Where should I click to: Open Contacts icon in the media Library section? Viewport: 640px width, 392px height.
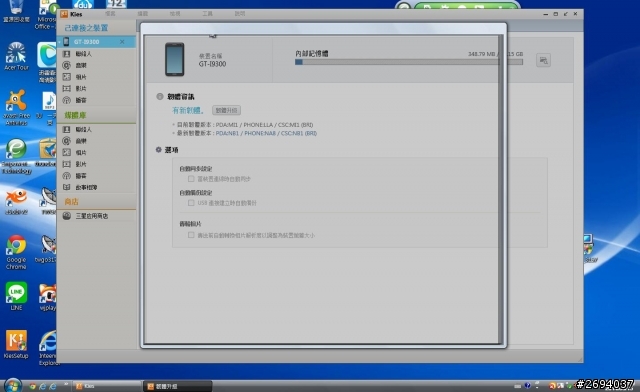[67, 129]
